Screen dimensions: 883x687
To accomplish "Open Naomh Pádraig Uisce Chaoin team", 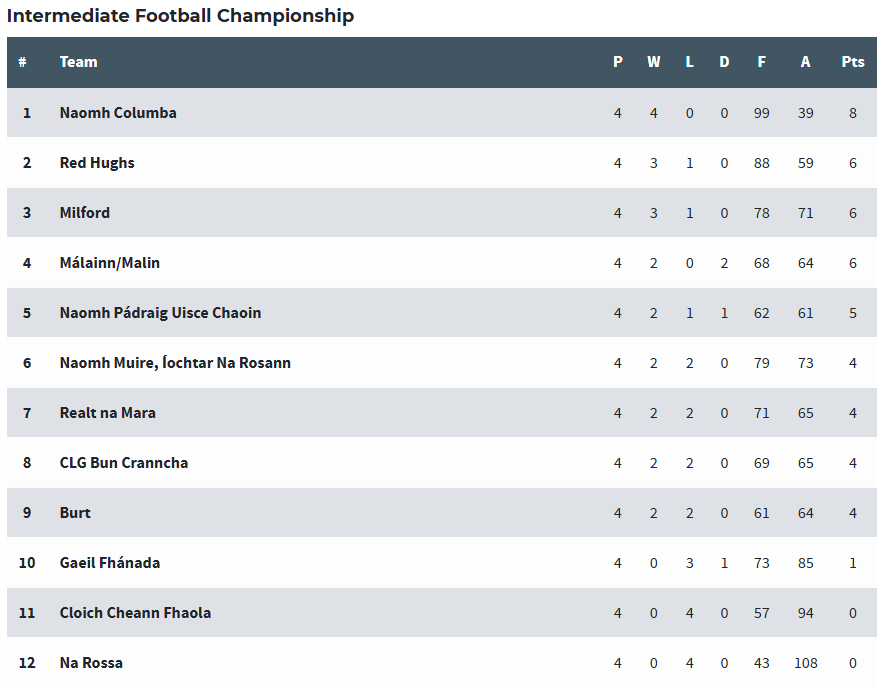I will (160, 313).
